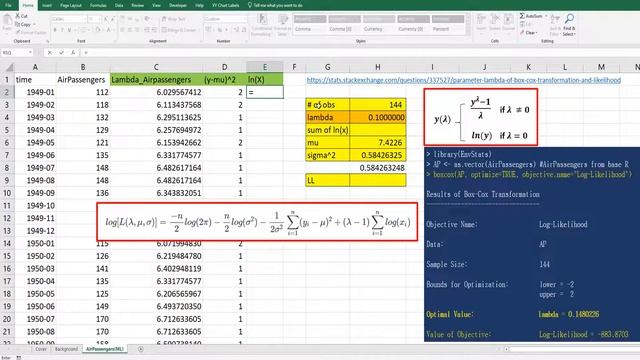The width and height of the screenshot is (640, 360).
Task: Select the lambda value cell 0.1000000
Action: point(378,117)
